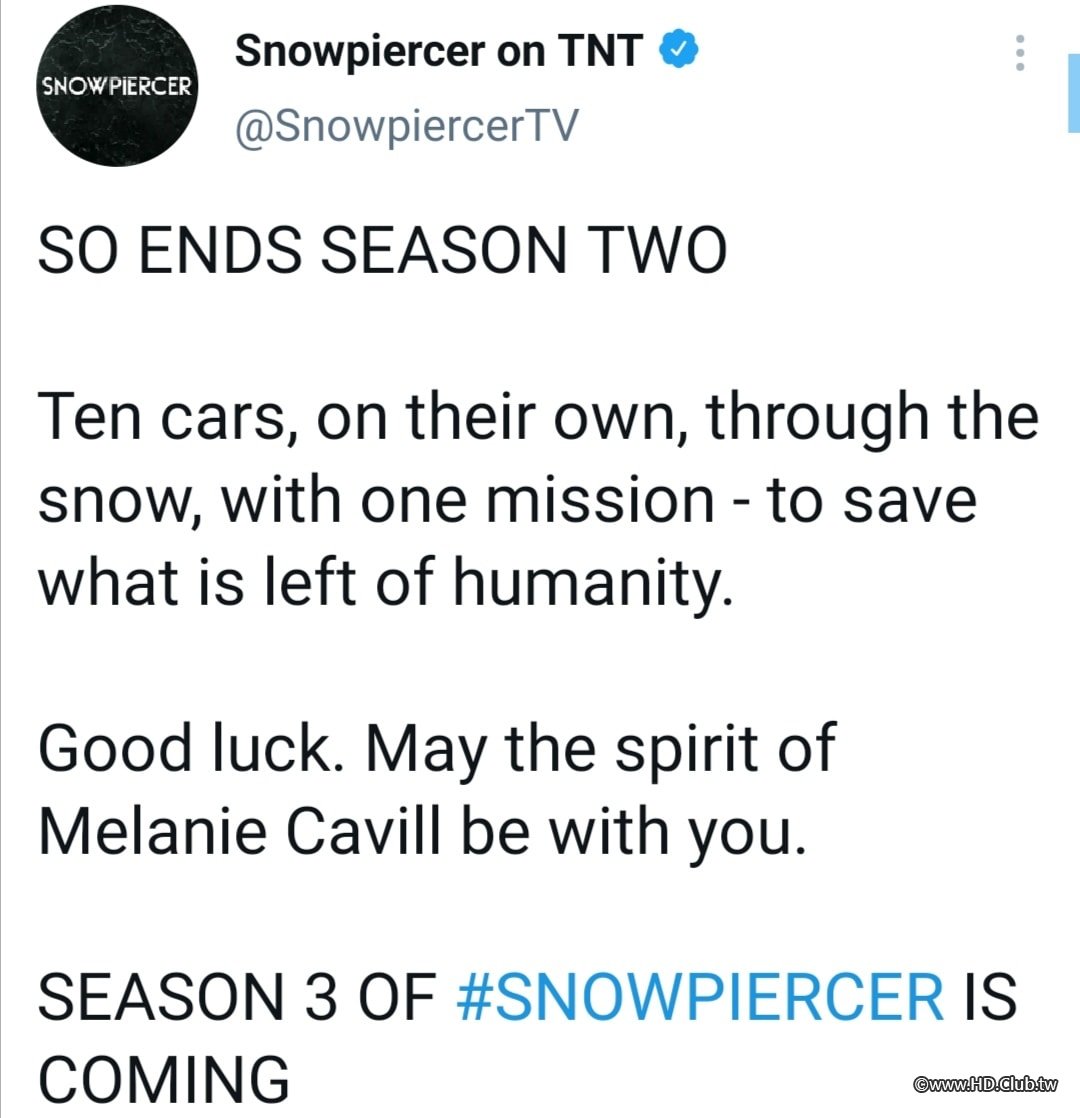The image size is (1080, 1118).
Task: Click the "SO ENDS SEASON TWO" line
Action: [382, 250]
